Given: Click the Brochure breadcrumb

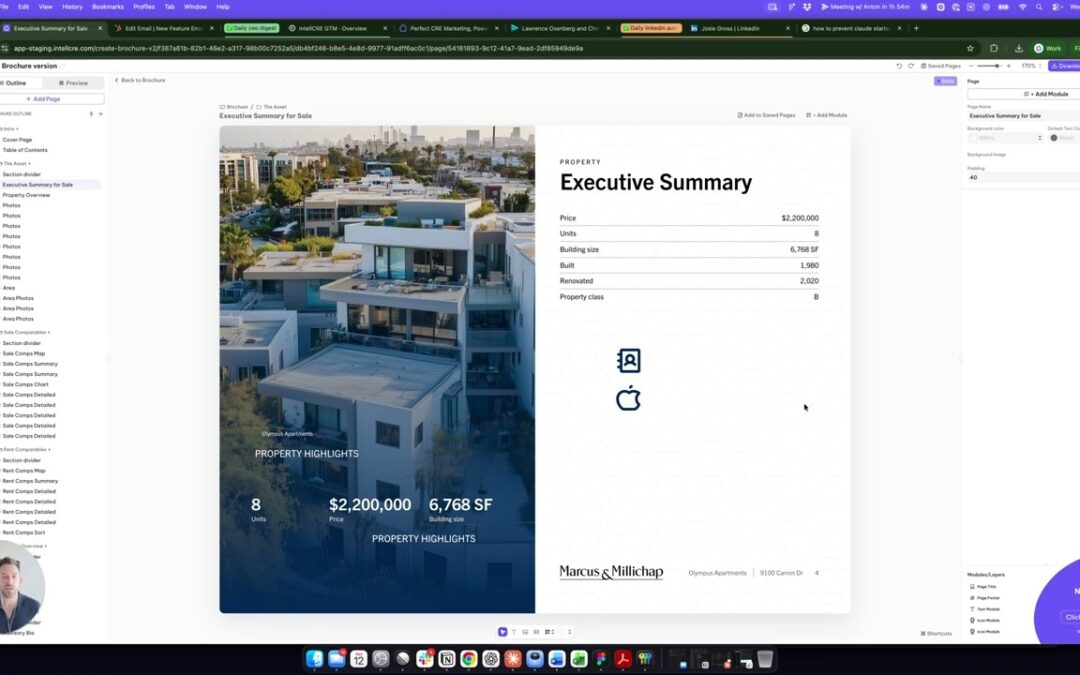Looking at the screenshot, I should [x=234, y=107].
